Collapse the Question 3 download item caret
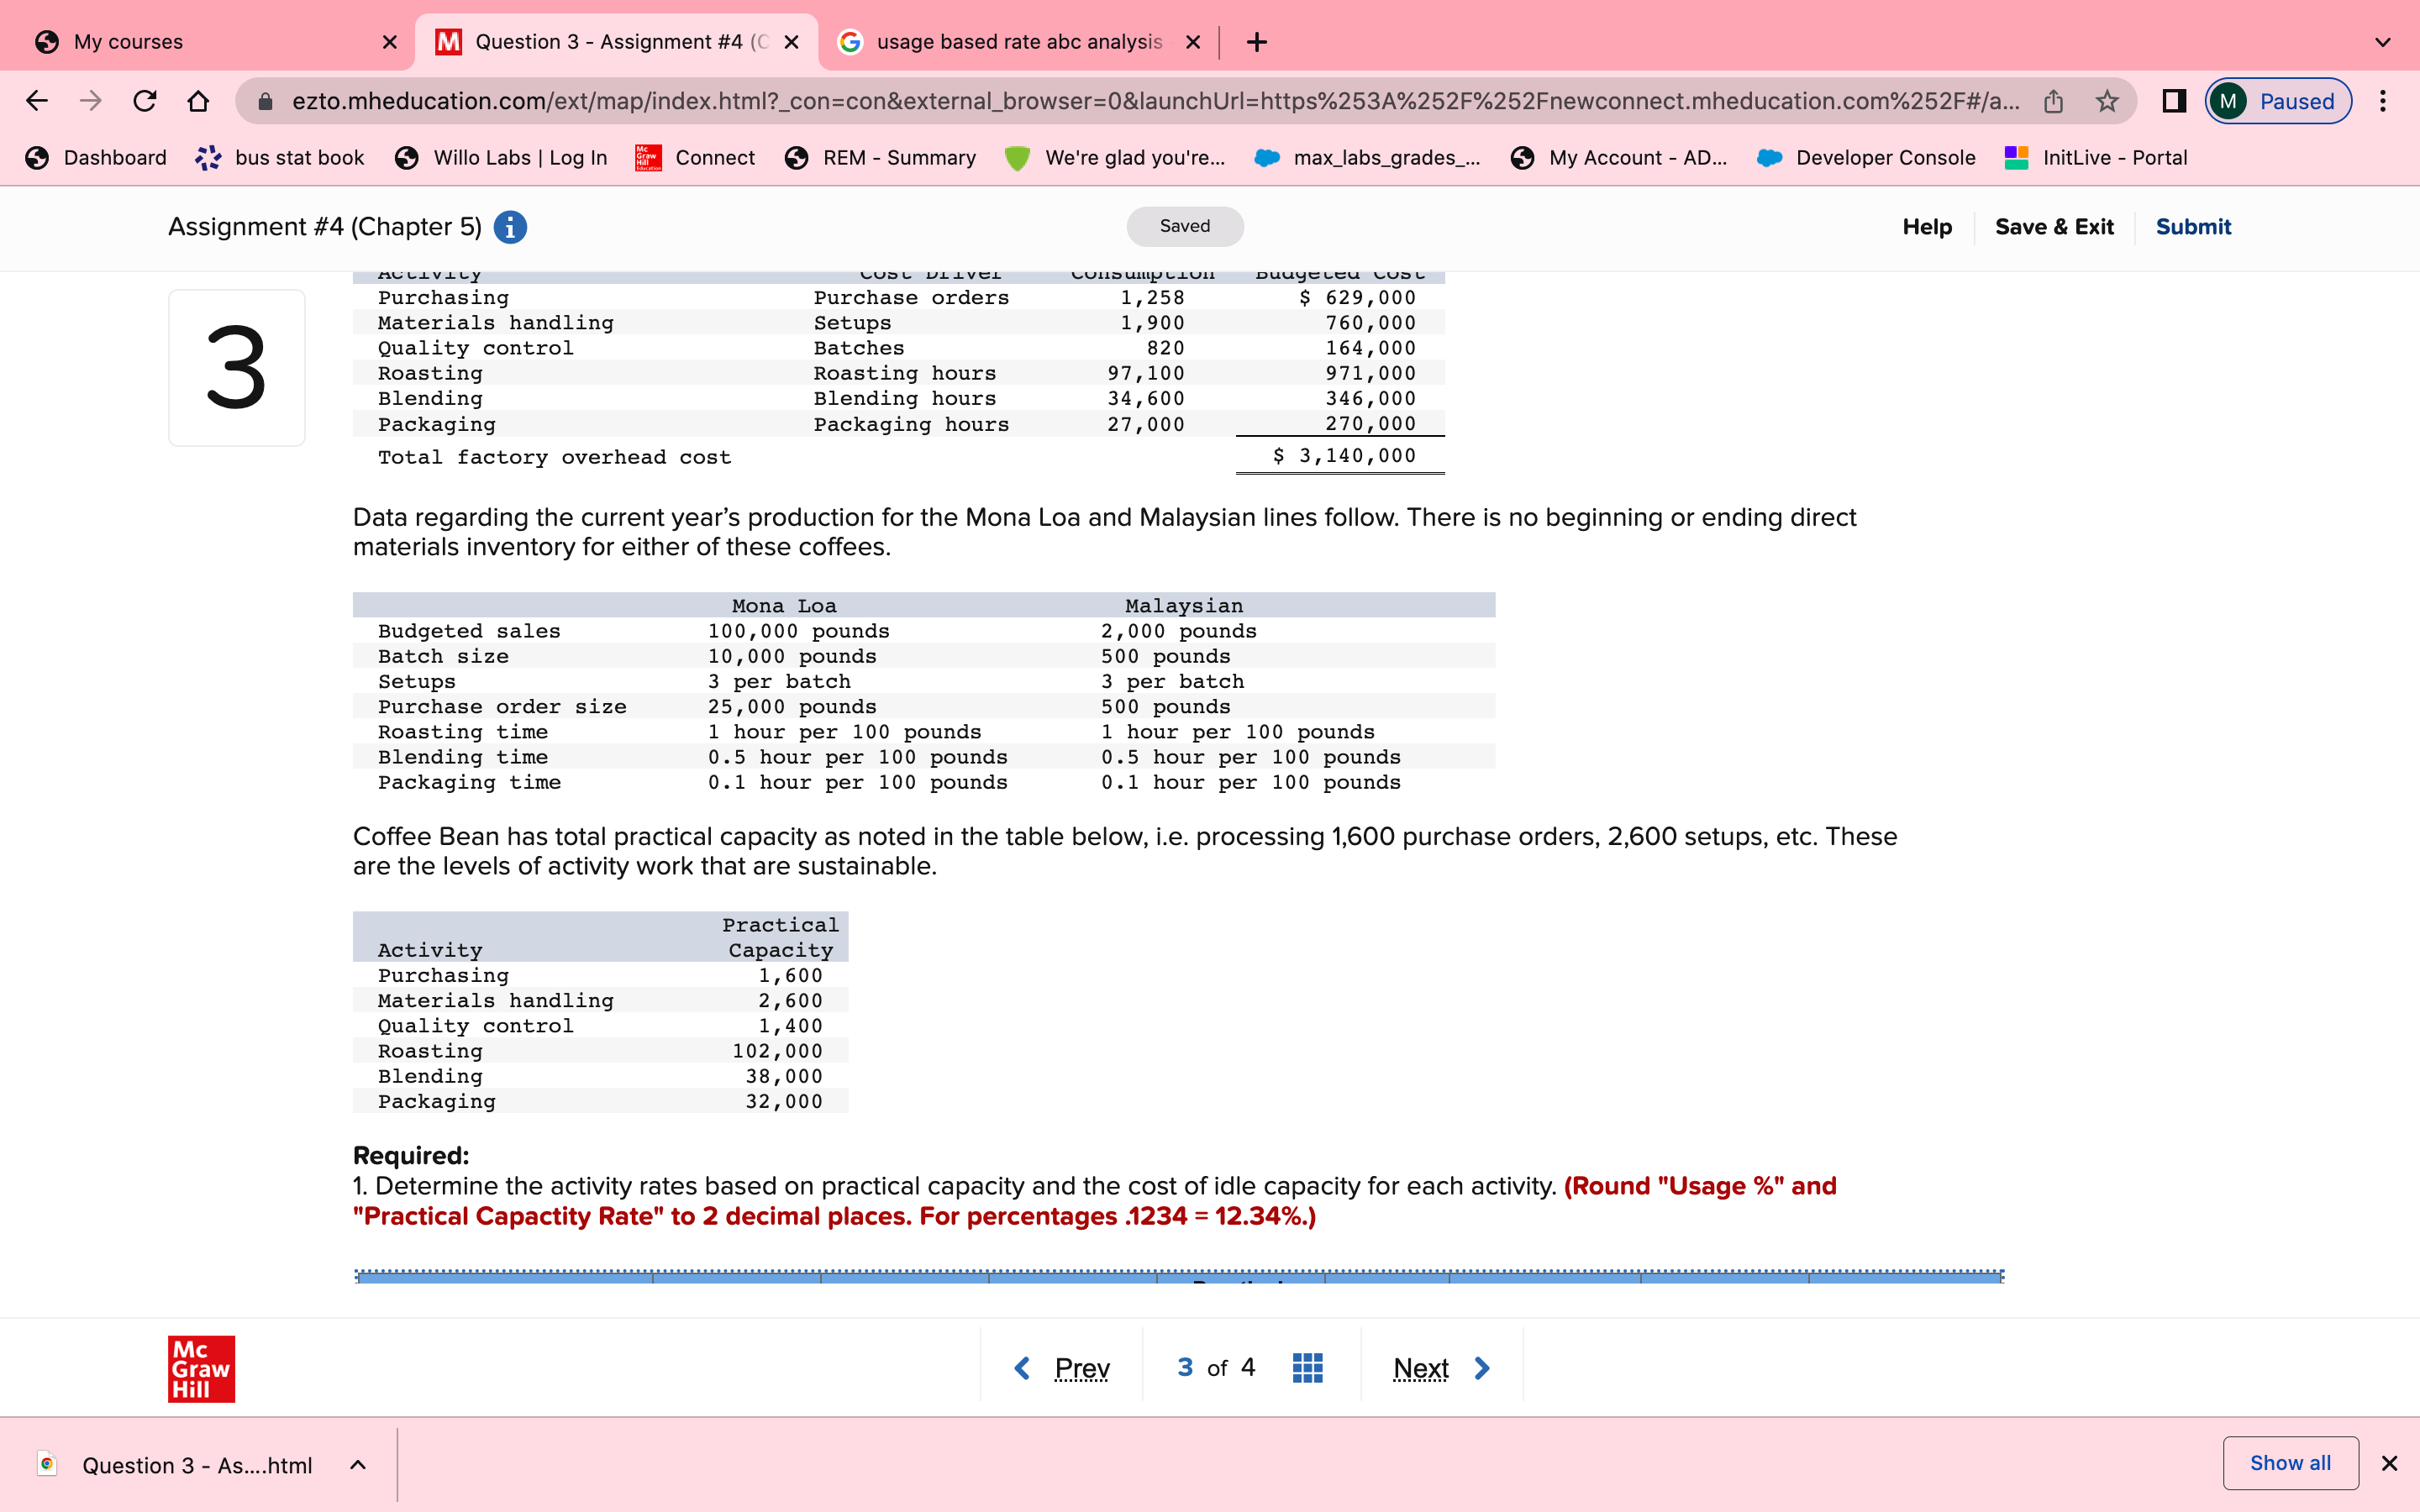The height and width of the screenshot is (1512, 2420). click(x=357, y=1464)
